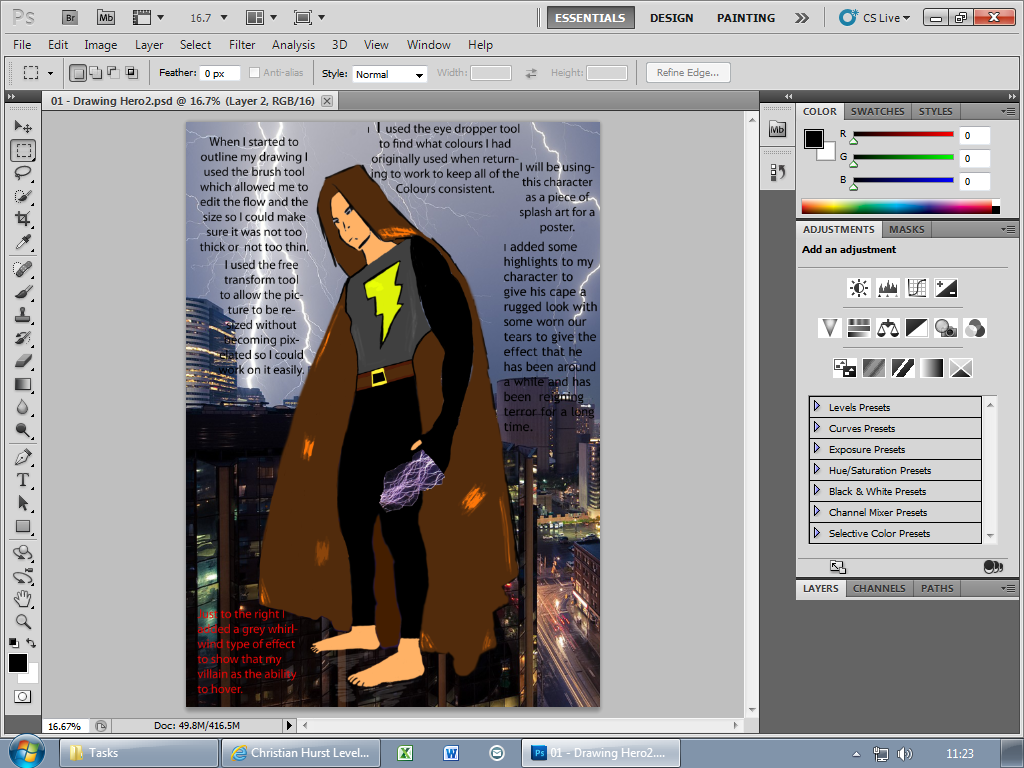Select the Quick Selection tool
Viewport: 1024px width, 768px height.
[x=23, y=196]
